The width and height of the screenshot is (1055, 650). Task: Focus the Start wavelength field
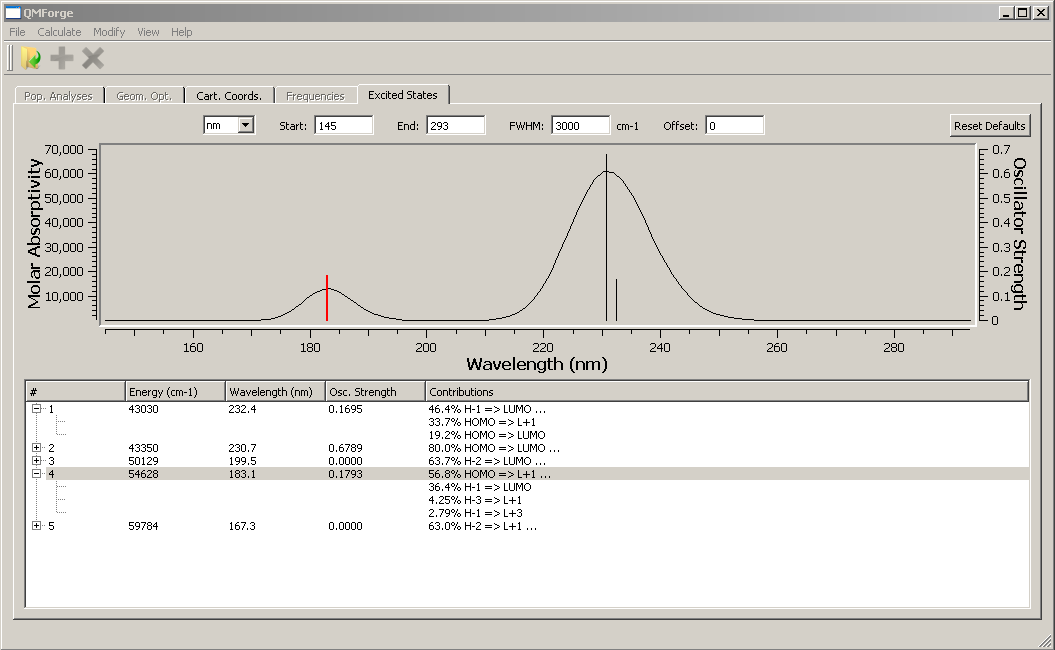344,125
